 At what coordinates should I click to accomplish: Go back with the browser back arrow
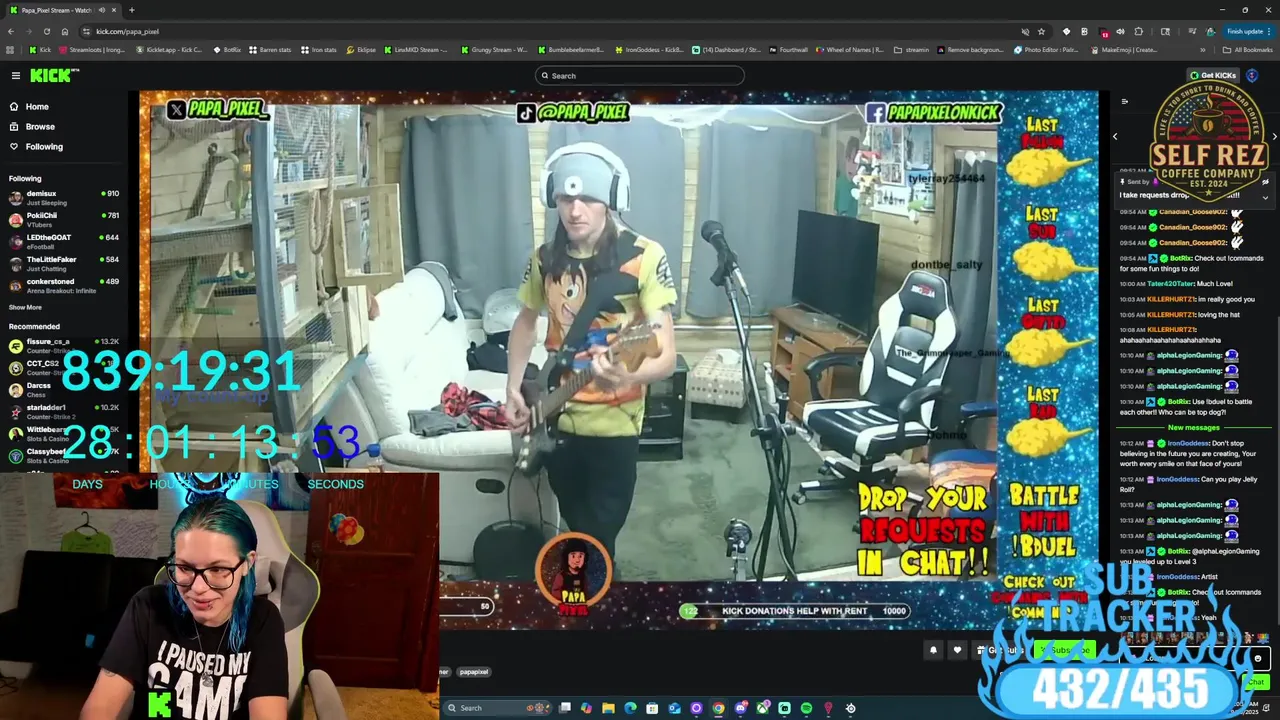click(10, 31)
